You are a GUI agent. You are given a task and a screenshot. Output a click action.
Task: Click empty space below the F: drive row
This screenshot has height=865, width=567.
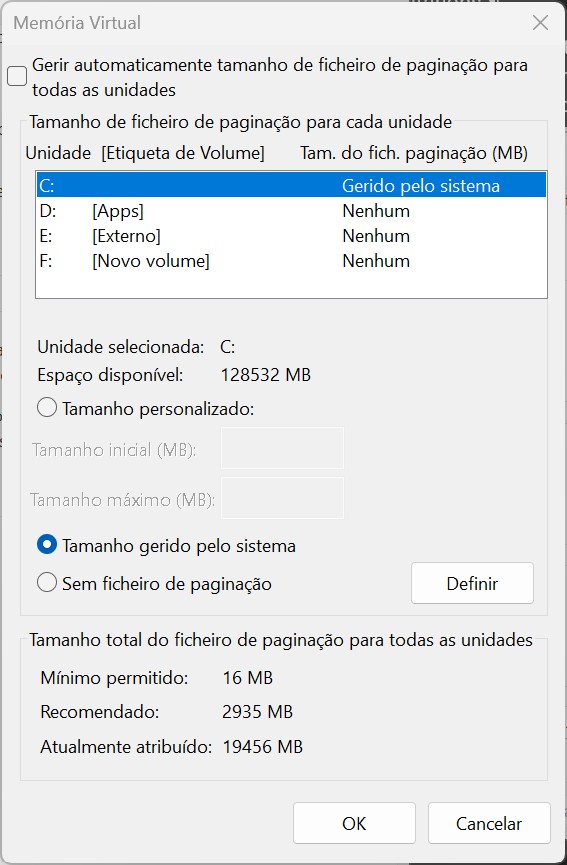coord(291,286)
